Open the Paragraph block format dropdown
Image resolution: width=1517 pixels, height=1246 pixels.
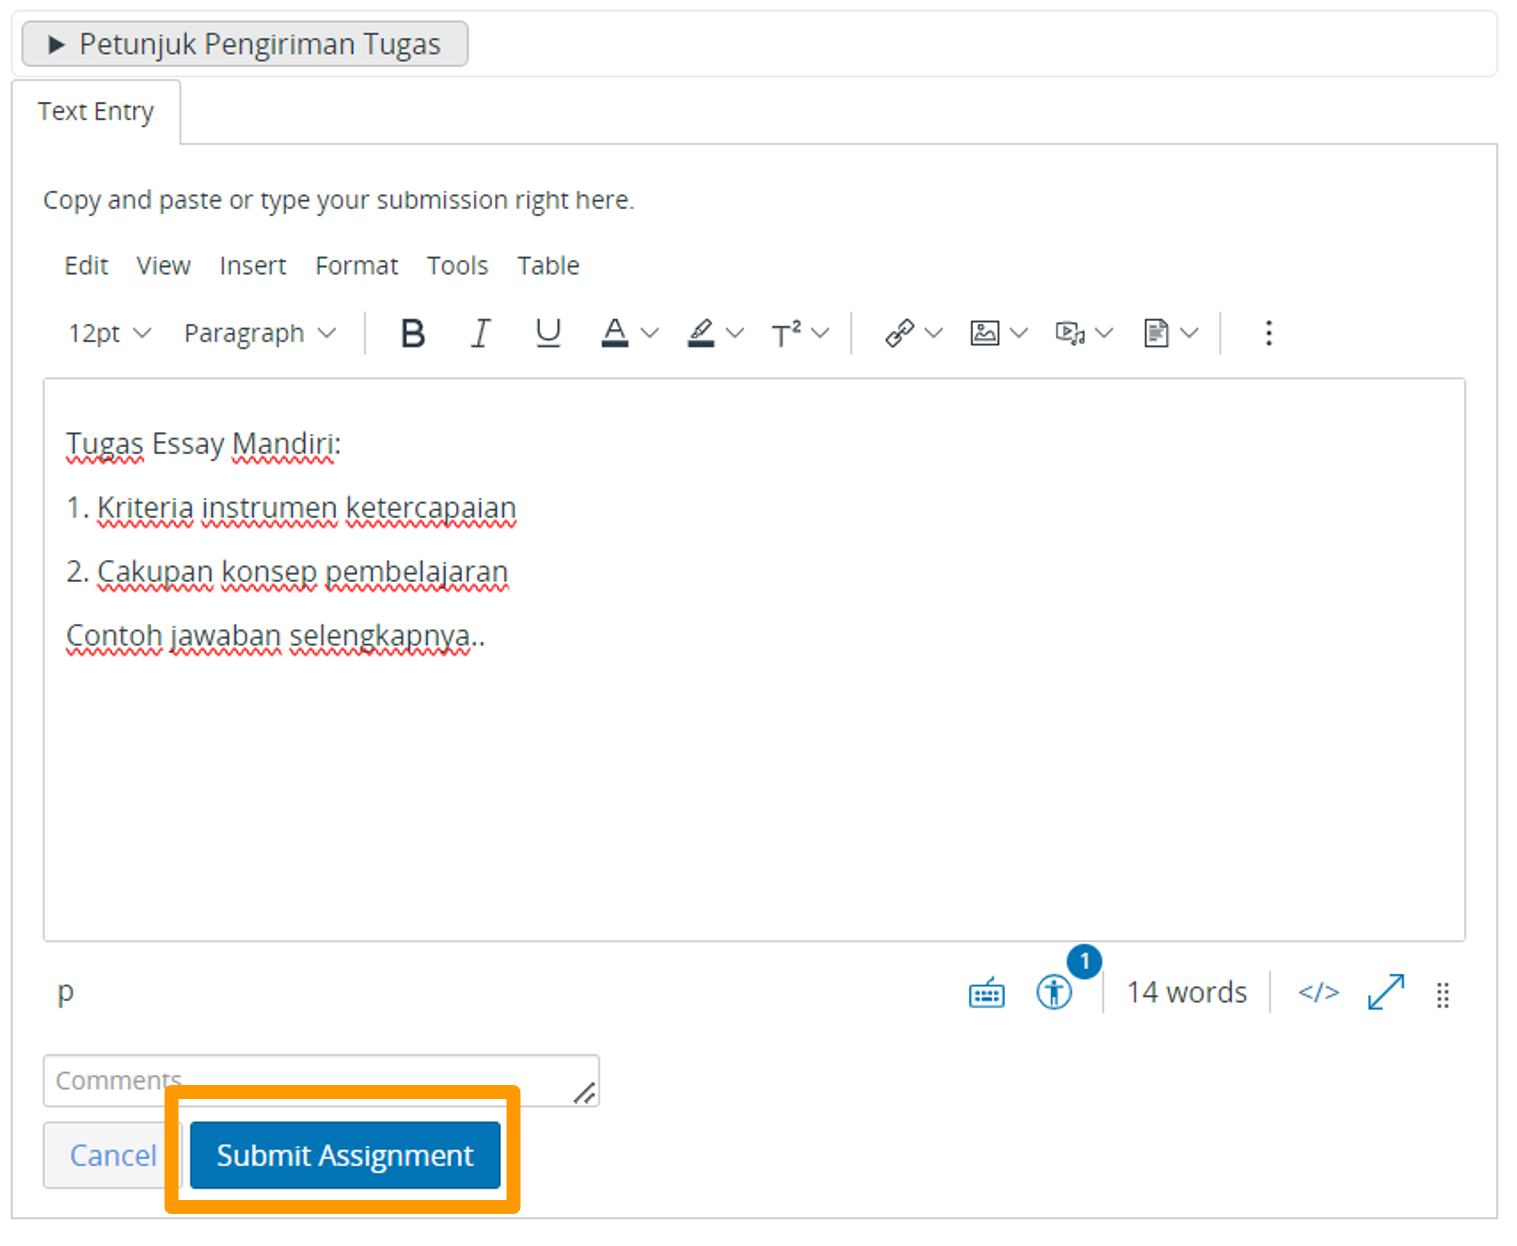pos(259,333)
